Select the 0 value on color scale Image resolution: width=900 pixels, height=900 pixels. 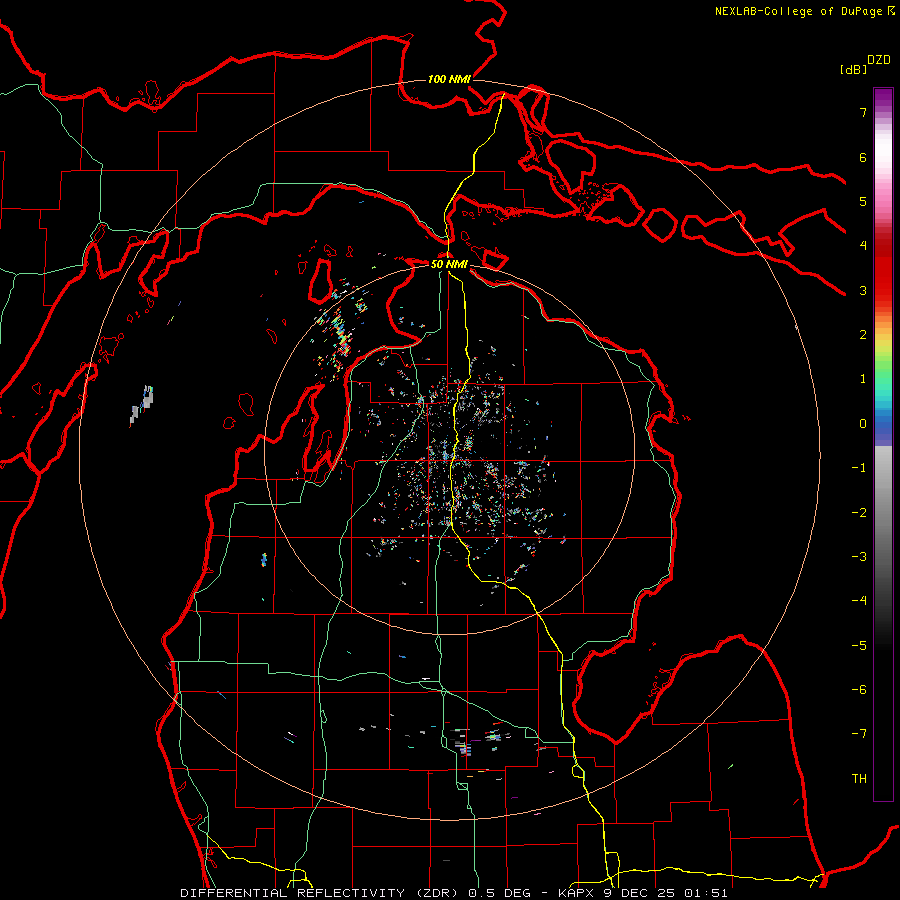tap(863, 424)
